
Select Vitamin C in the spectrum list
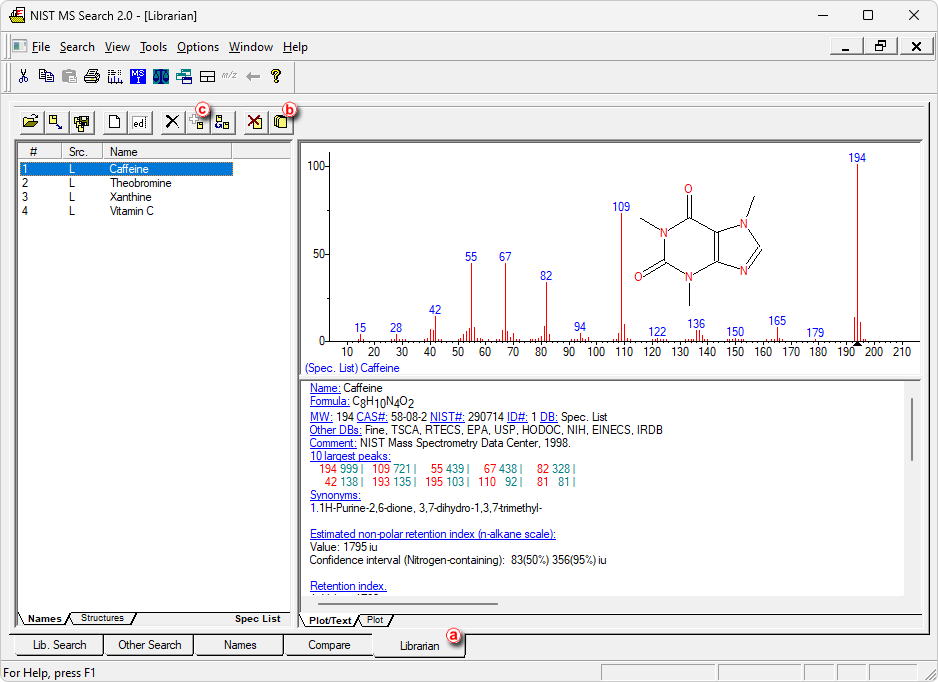[126, 211]
